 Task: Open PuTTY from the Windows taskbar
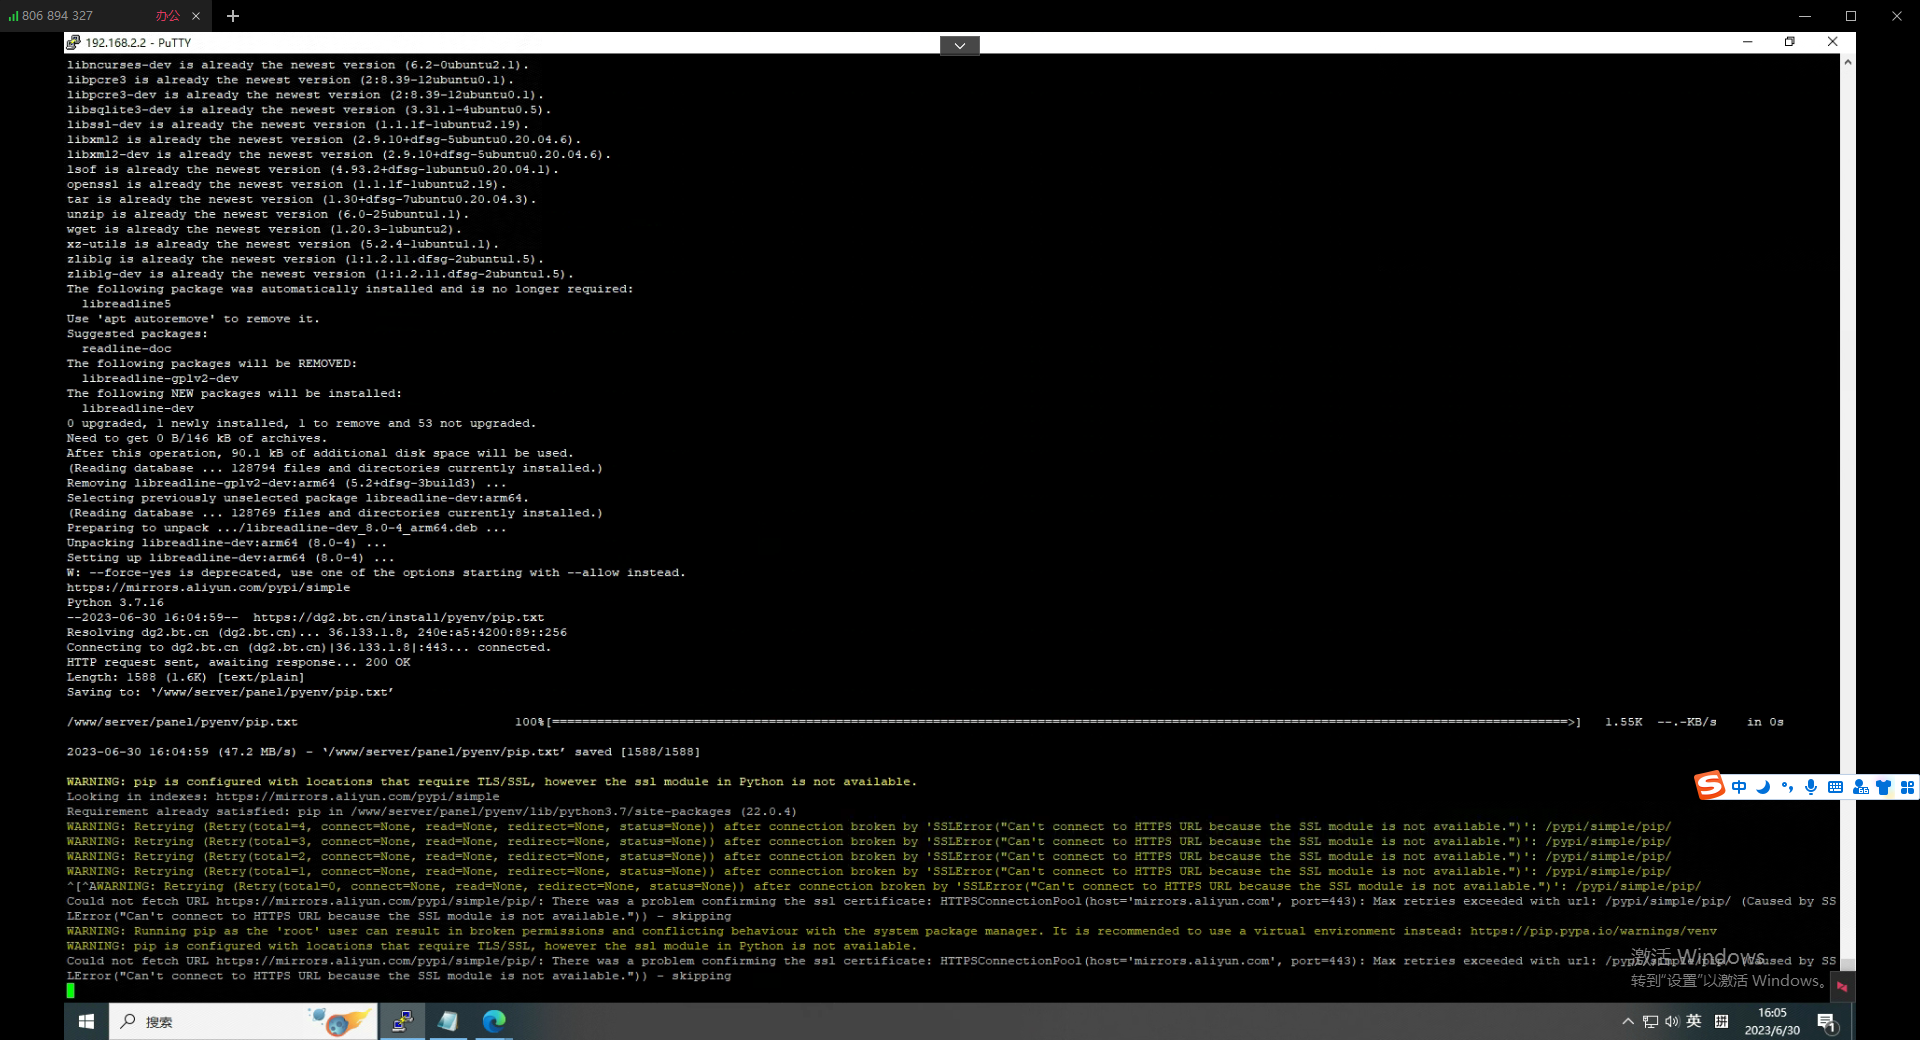403,1021
